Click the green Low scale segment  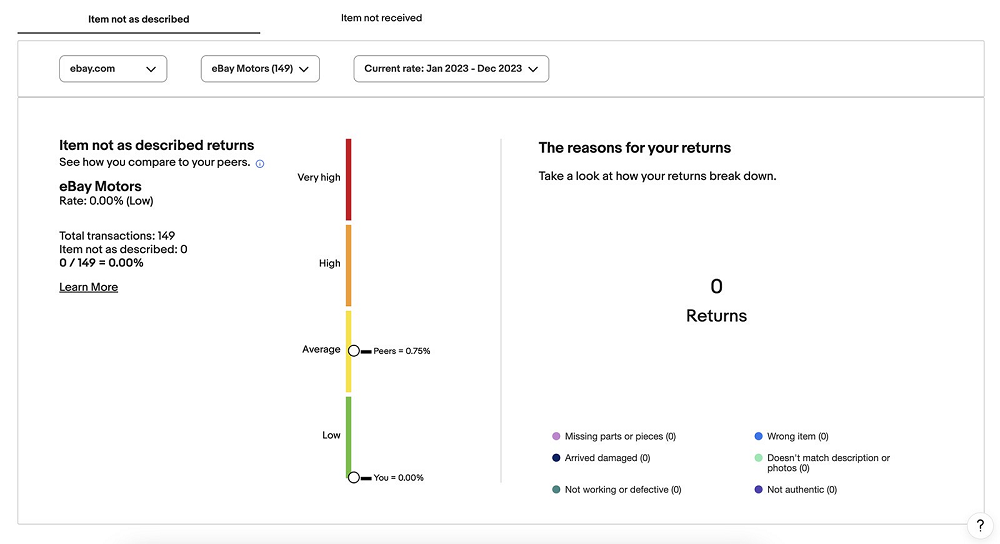click(349, 437)
